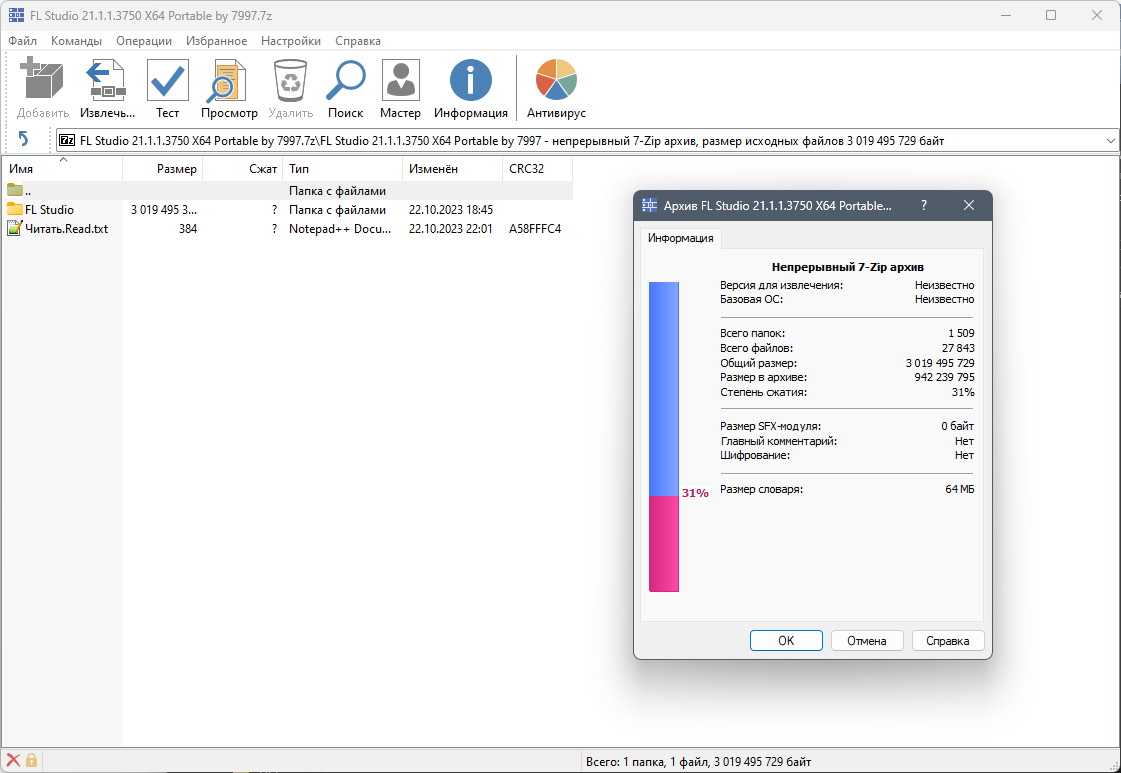Sort by the Изменён column header
Screen dimensions: 1121x773
coord(453,169)
